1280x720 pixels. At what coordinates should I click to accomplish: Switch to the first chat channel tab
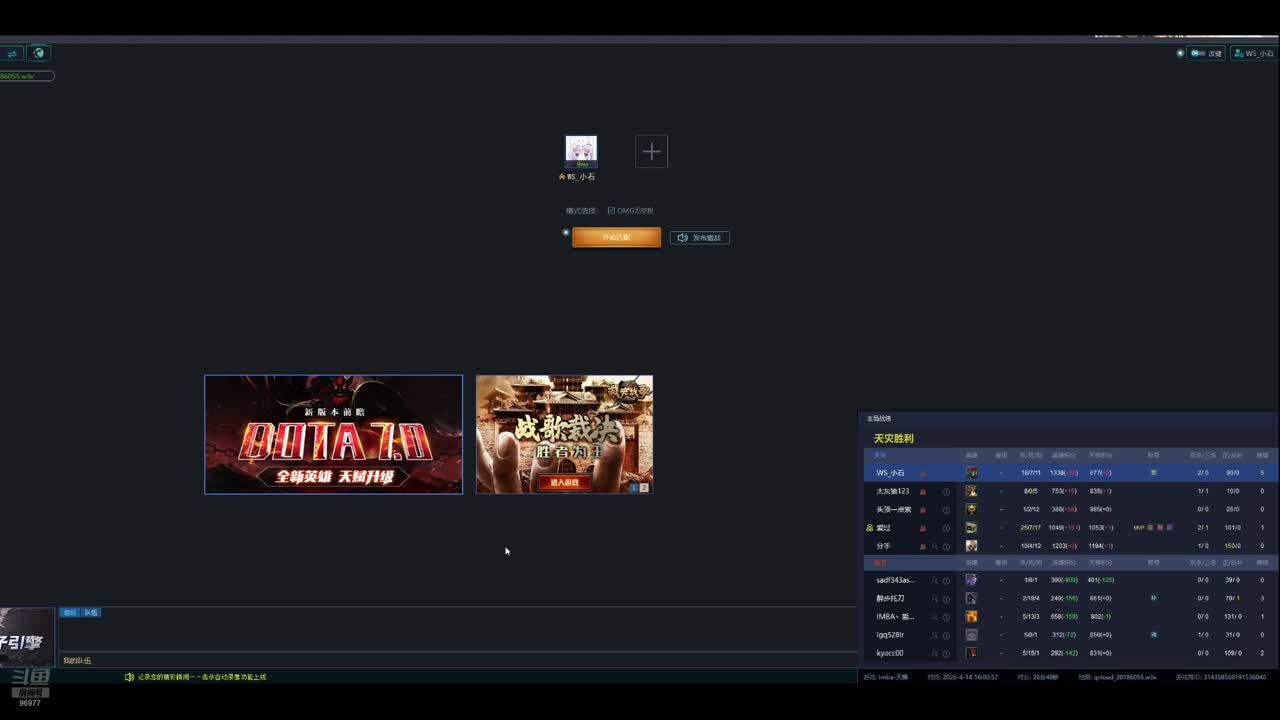coord(69,612)
